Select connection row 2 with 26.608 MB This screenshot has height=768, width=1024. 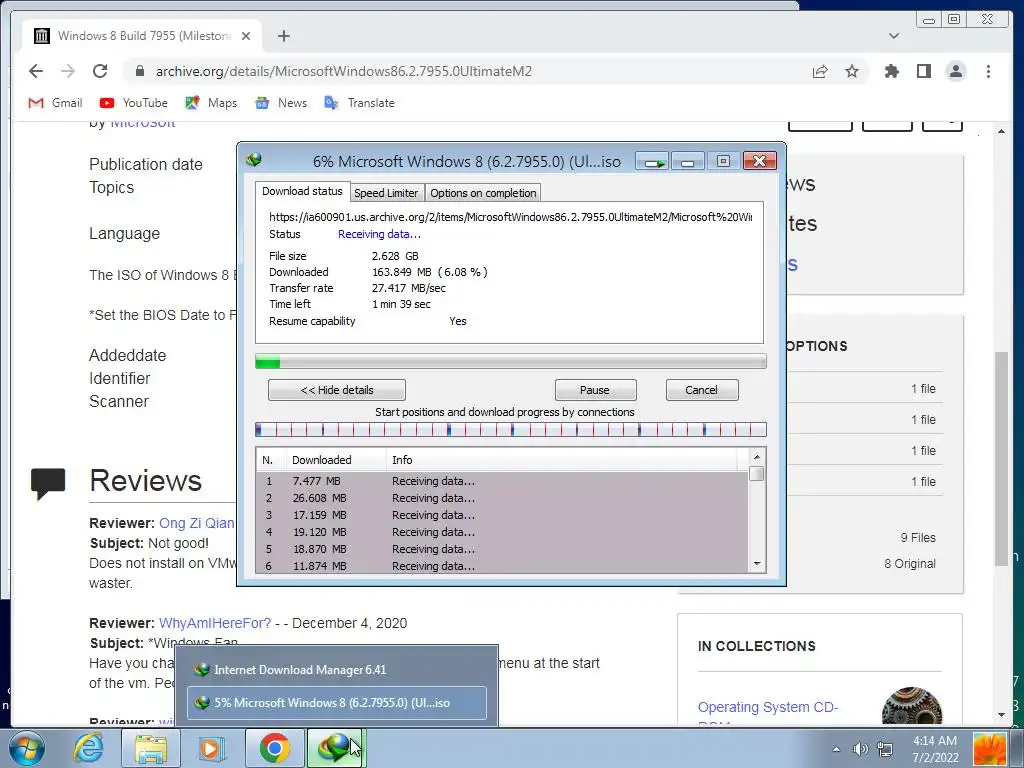pyautogui.click(x=502, y=498)
